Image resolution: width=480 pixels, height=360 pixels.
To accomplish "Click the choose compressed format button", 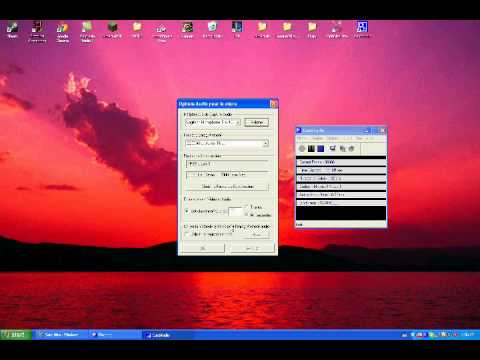I will coord(228,186).
